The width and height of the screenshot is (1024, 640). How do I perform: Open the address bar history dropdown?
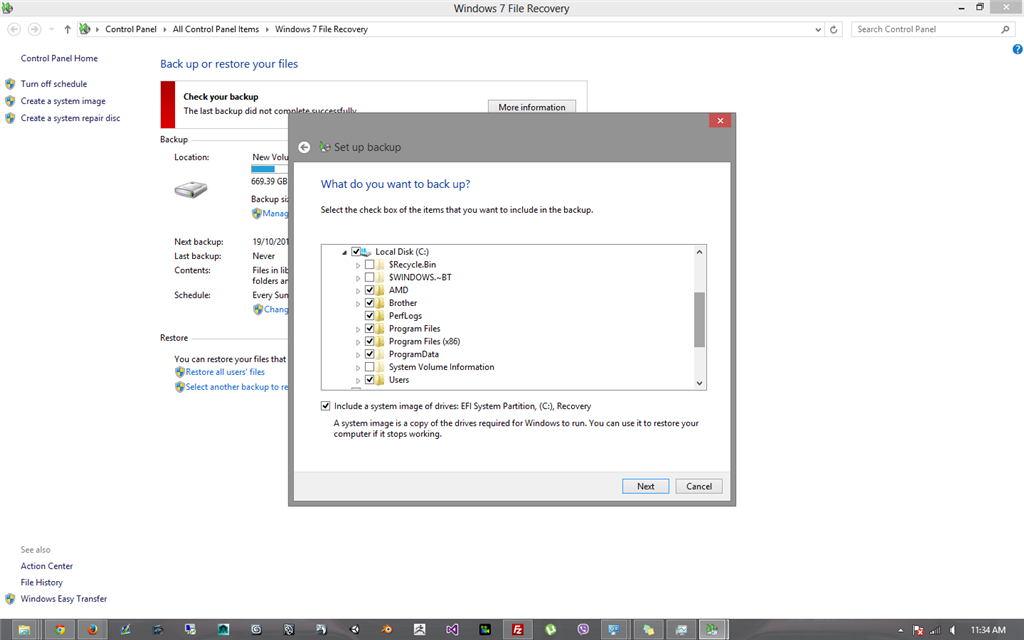click(x=818, y=29)
